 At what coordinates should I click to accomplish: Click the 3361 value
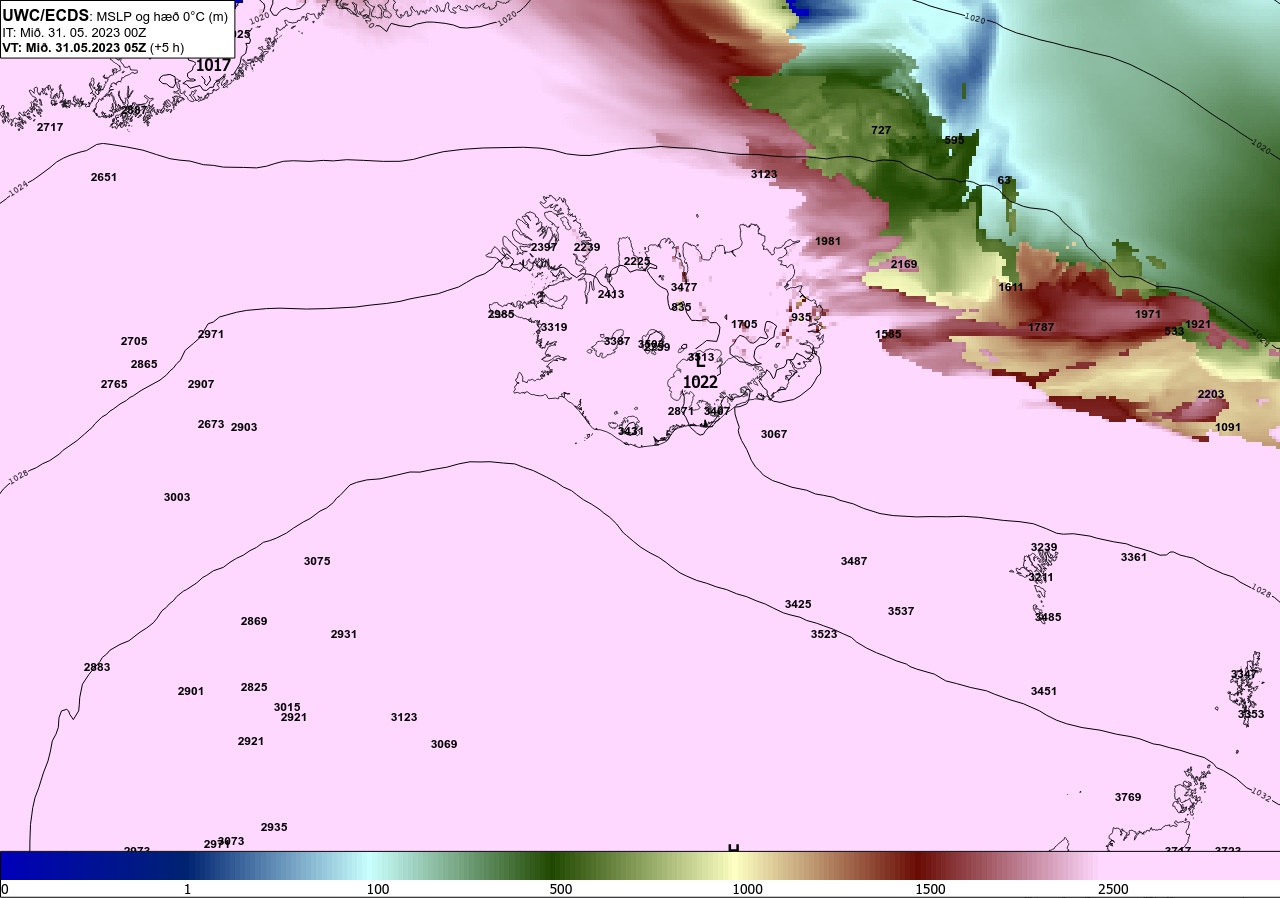pyautogui.click(x=1134, y=557)
